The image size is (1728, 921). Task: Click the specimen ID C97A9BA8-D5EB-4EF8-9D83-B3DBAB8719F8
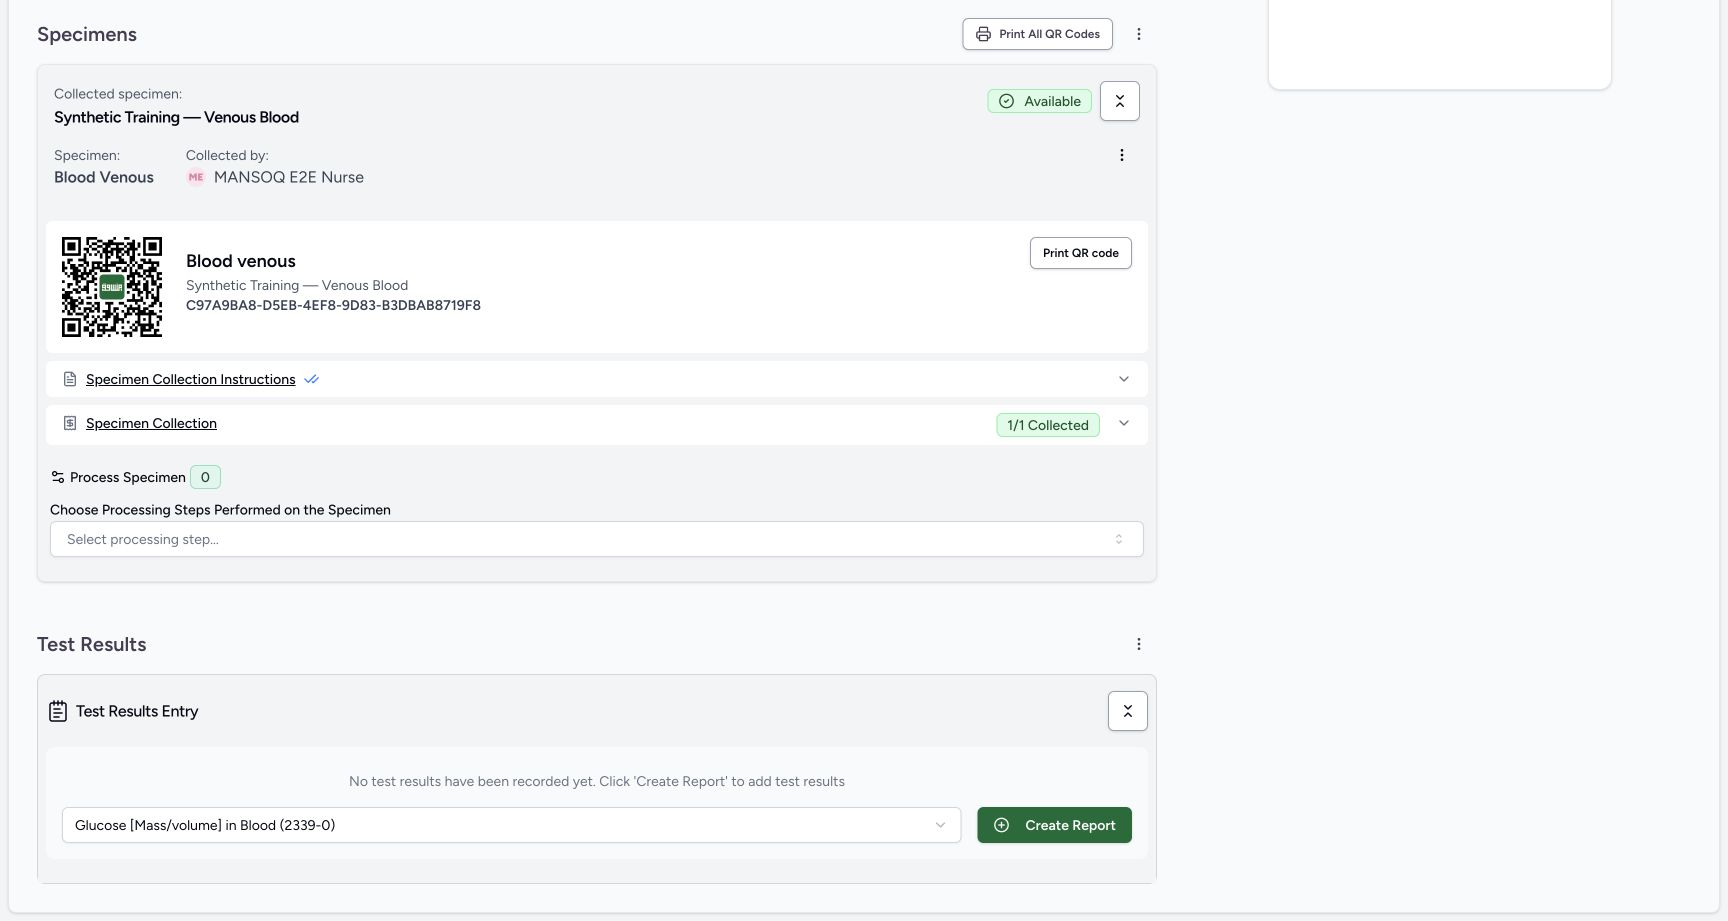[x=333, y=305]
